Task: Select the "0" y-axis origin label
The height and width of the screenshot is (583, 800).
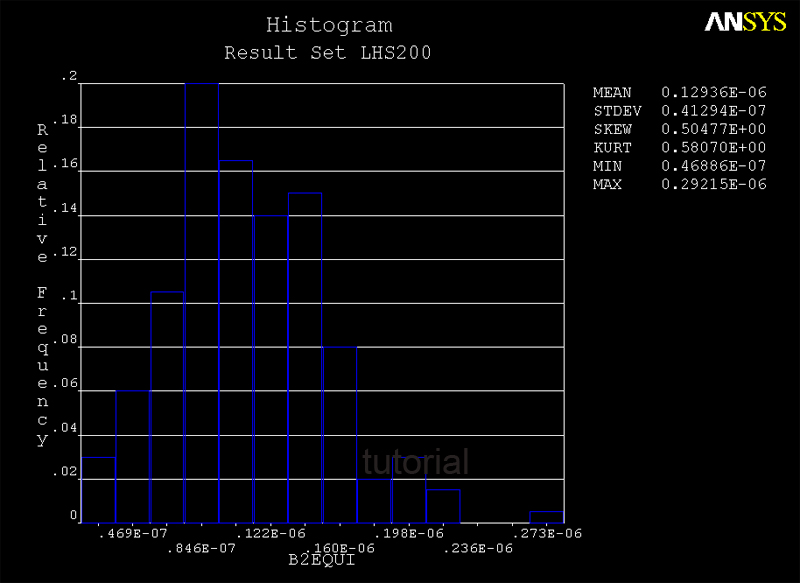Action: coord(73,516)
